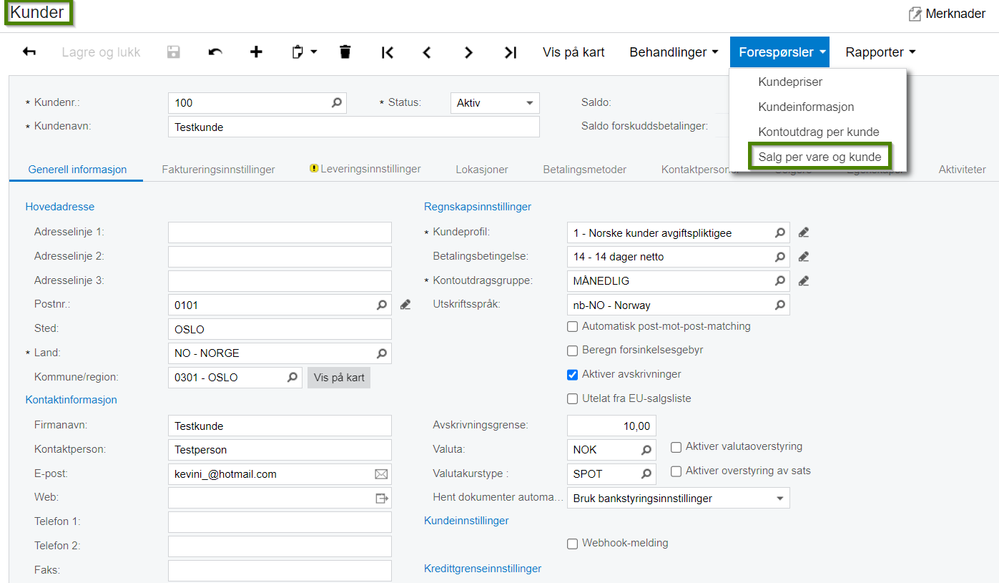Check Aktiver valutaoverstyring checkbox
The image size is (999, 583).
(676, 447)
